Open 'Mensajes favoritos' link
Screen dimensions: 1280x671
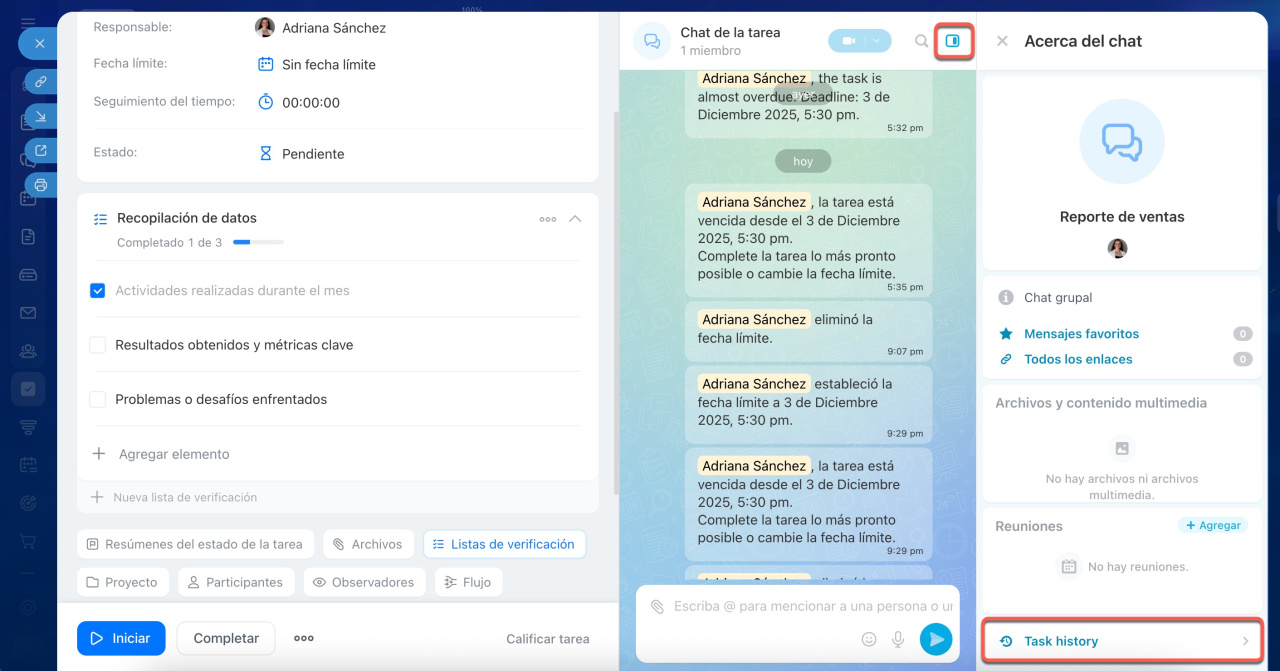1081,334
